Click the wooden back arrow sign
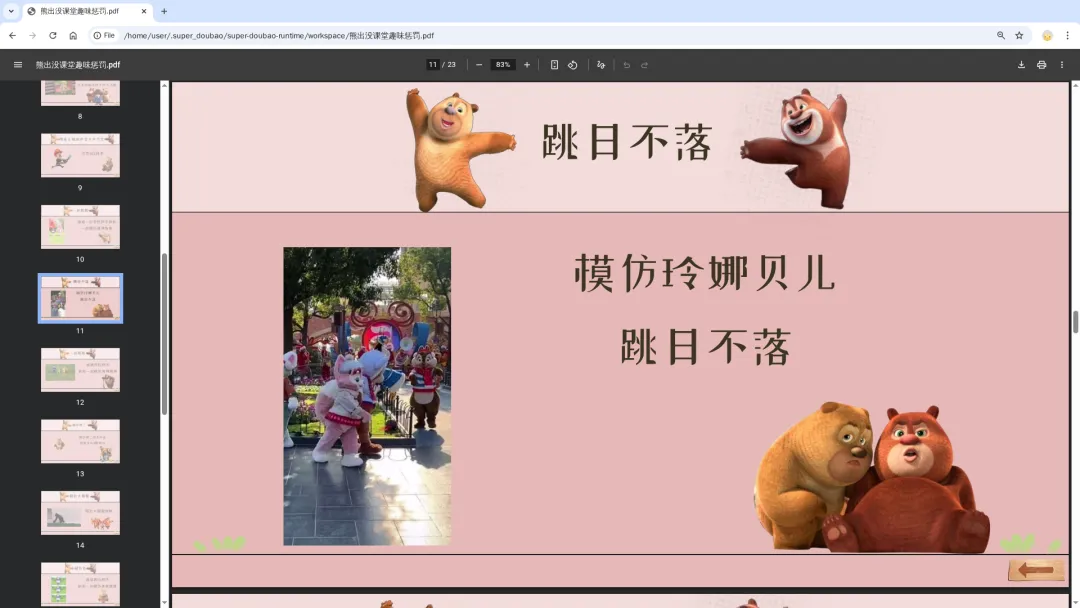The image size is (1080, 608). (1036, 569)
